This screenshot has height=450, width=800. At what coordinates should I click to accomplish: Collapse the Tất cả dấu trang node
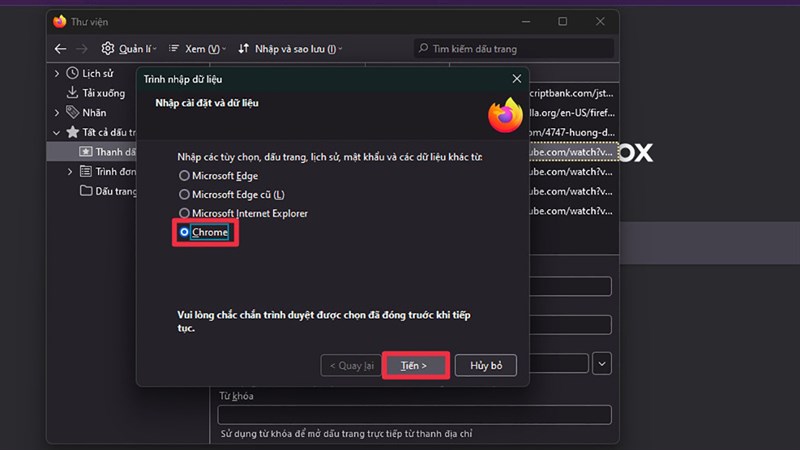click(56, 133)
